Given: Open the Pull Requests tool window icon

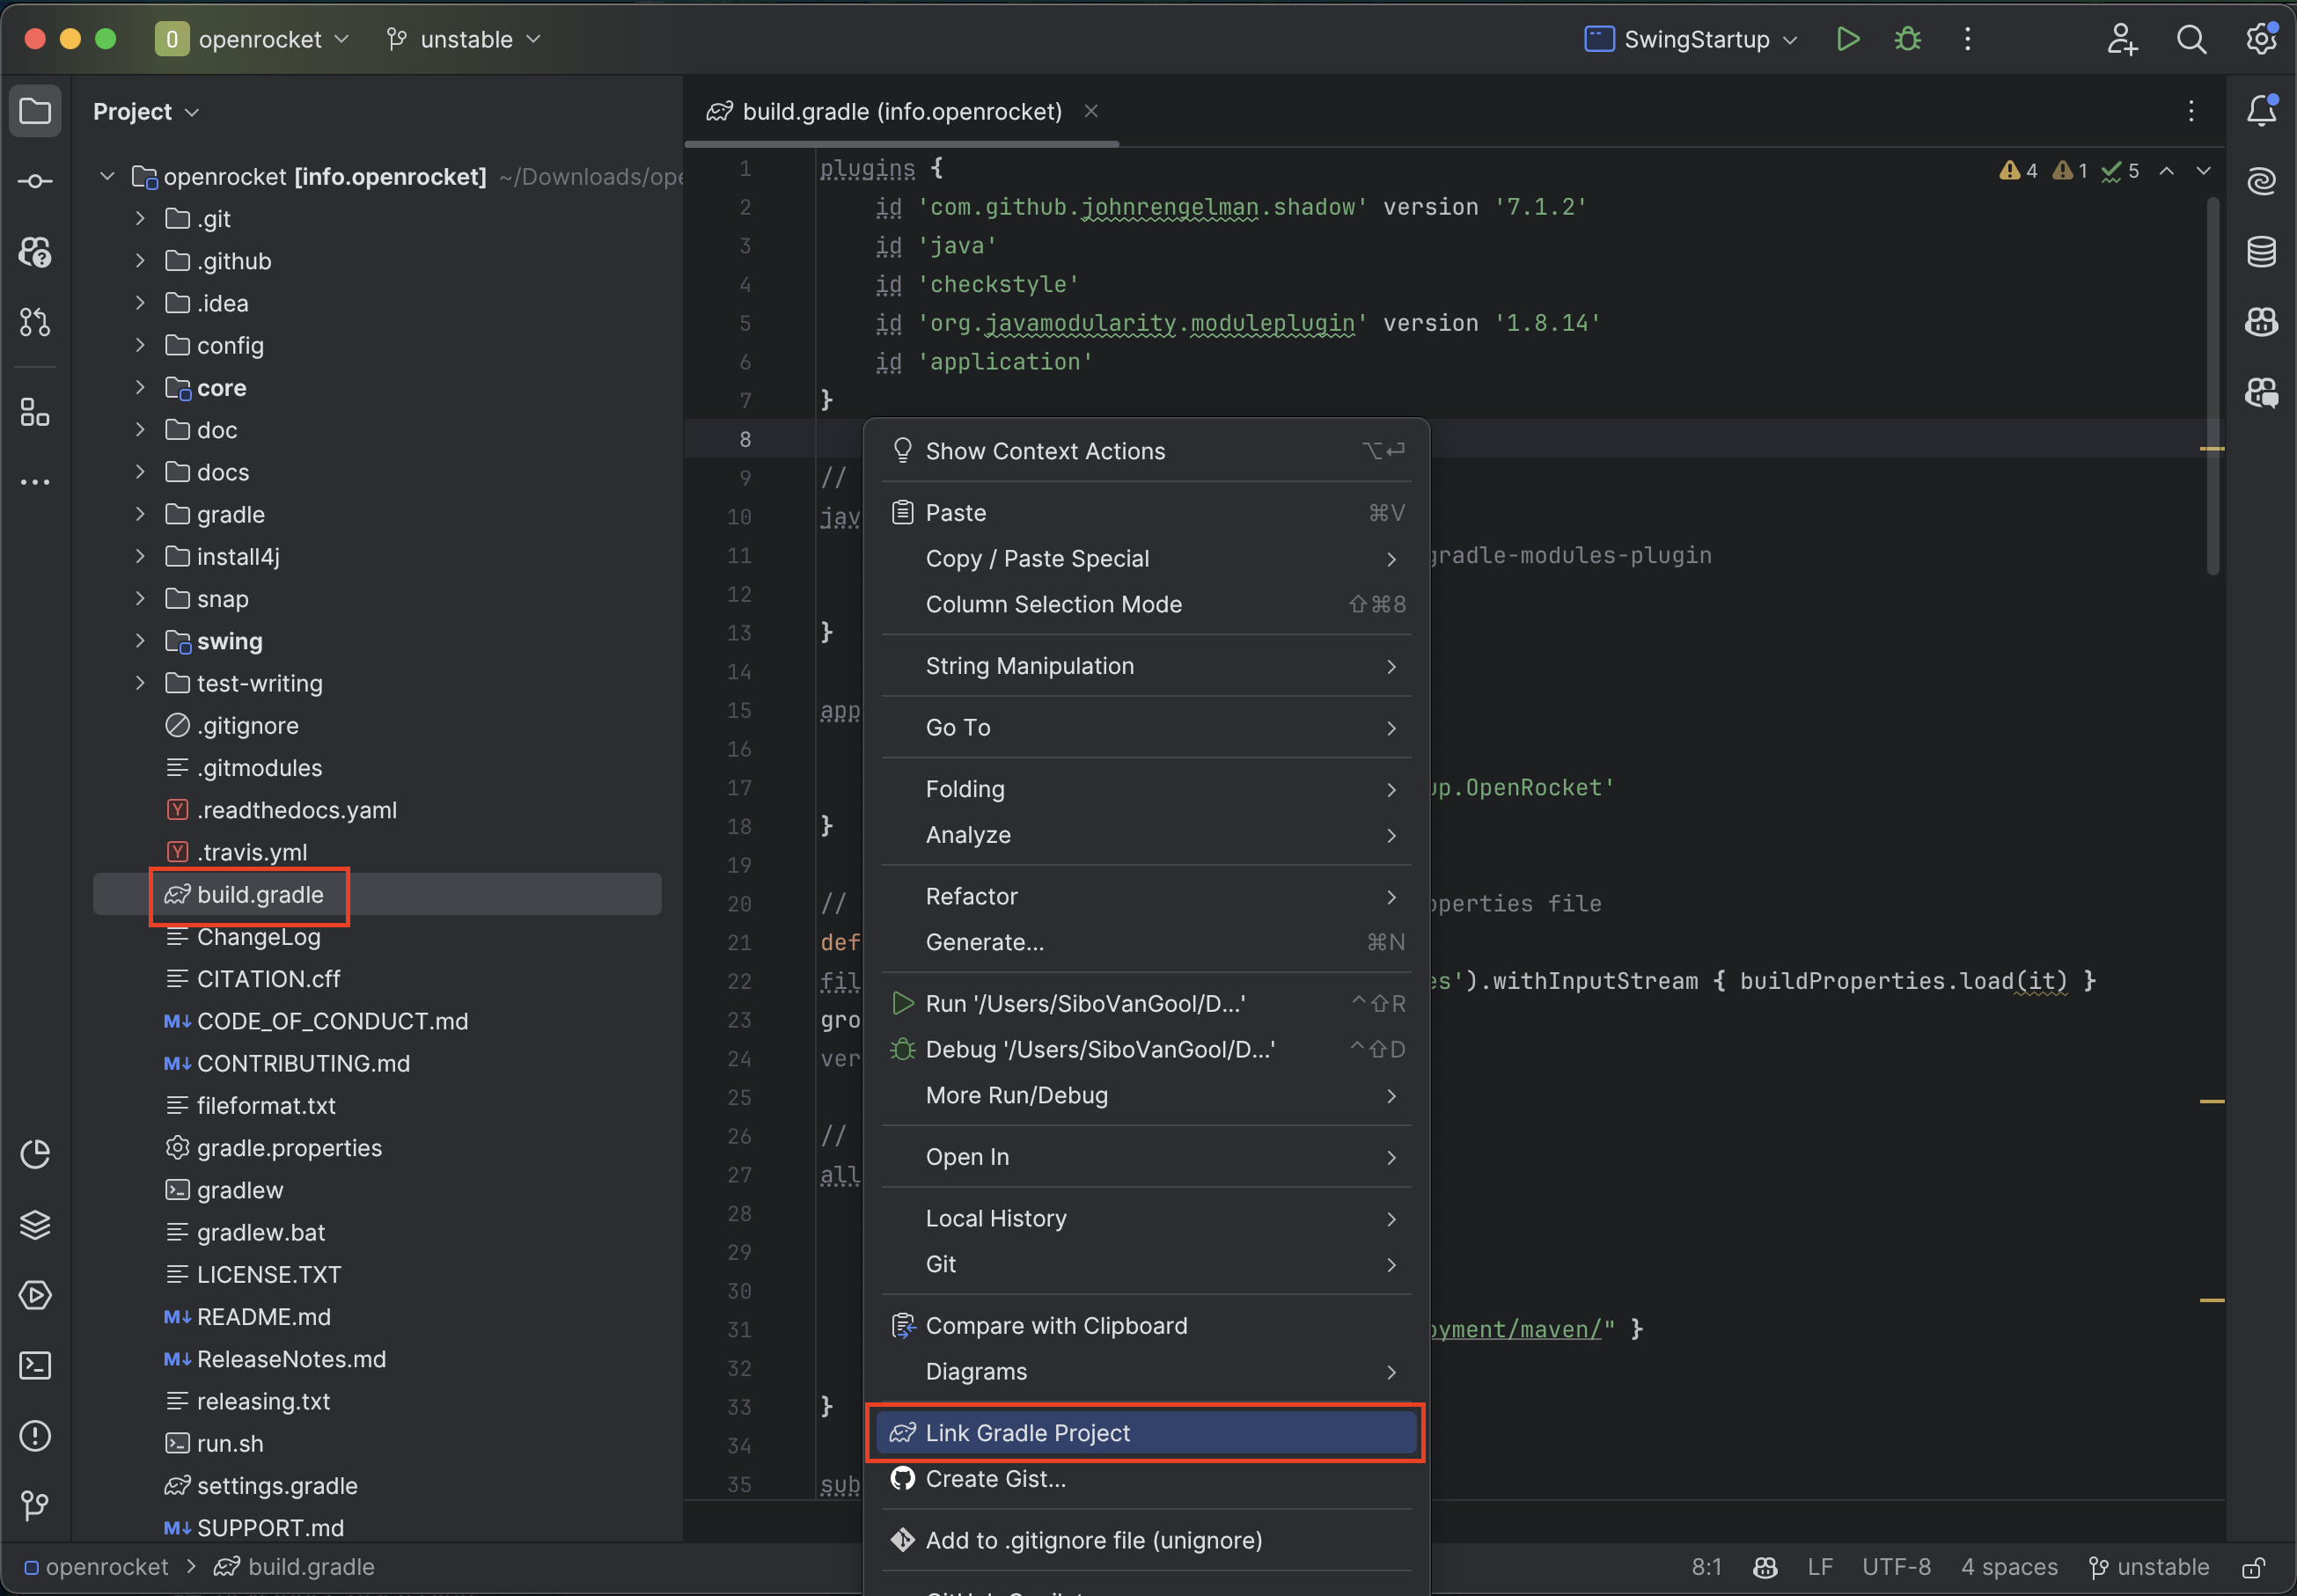Looking at the screenshot, I should click(35, 322).
